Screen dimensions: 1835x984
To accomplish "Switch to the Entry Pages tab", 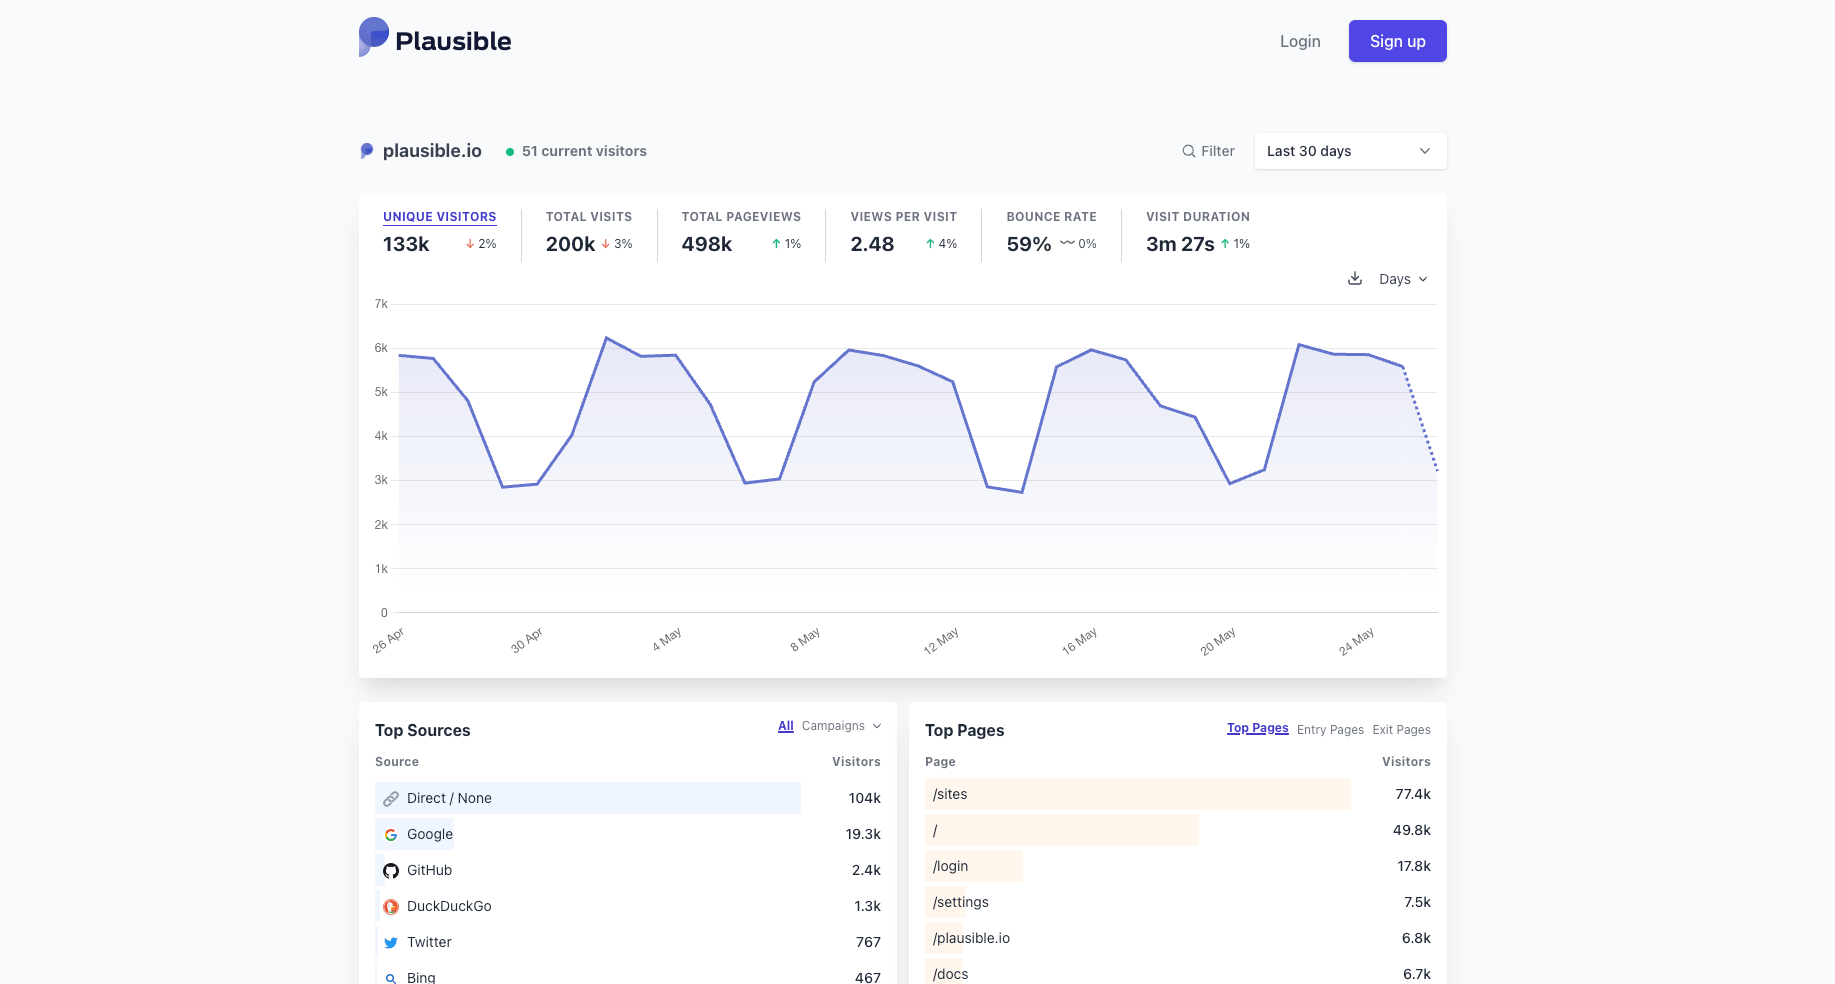I will tap(1330, 730).
